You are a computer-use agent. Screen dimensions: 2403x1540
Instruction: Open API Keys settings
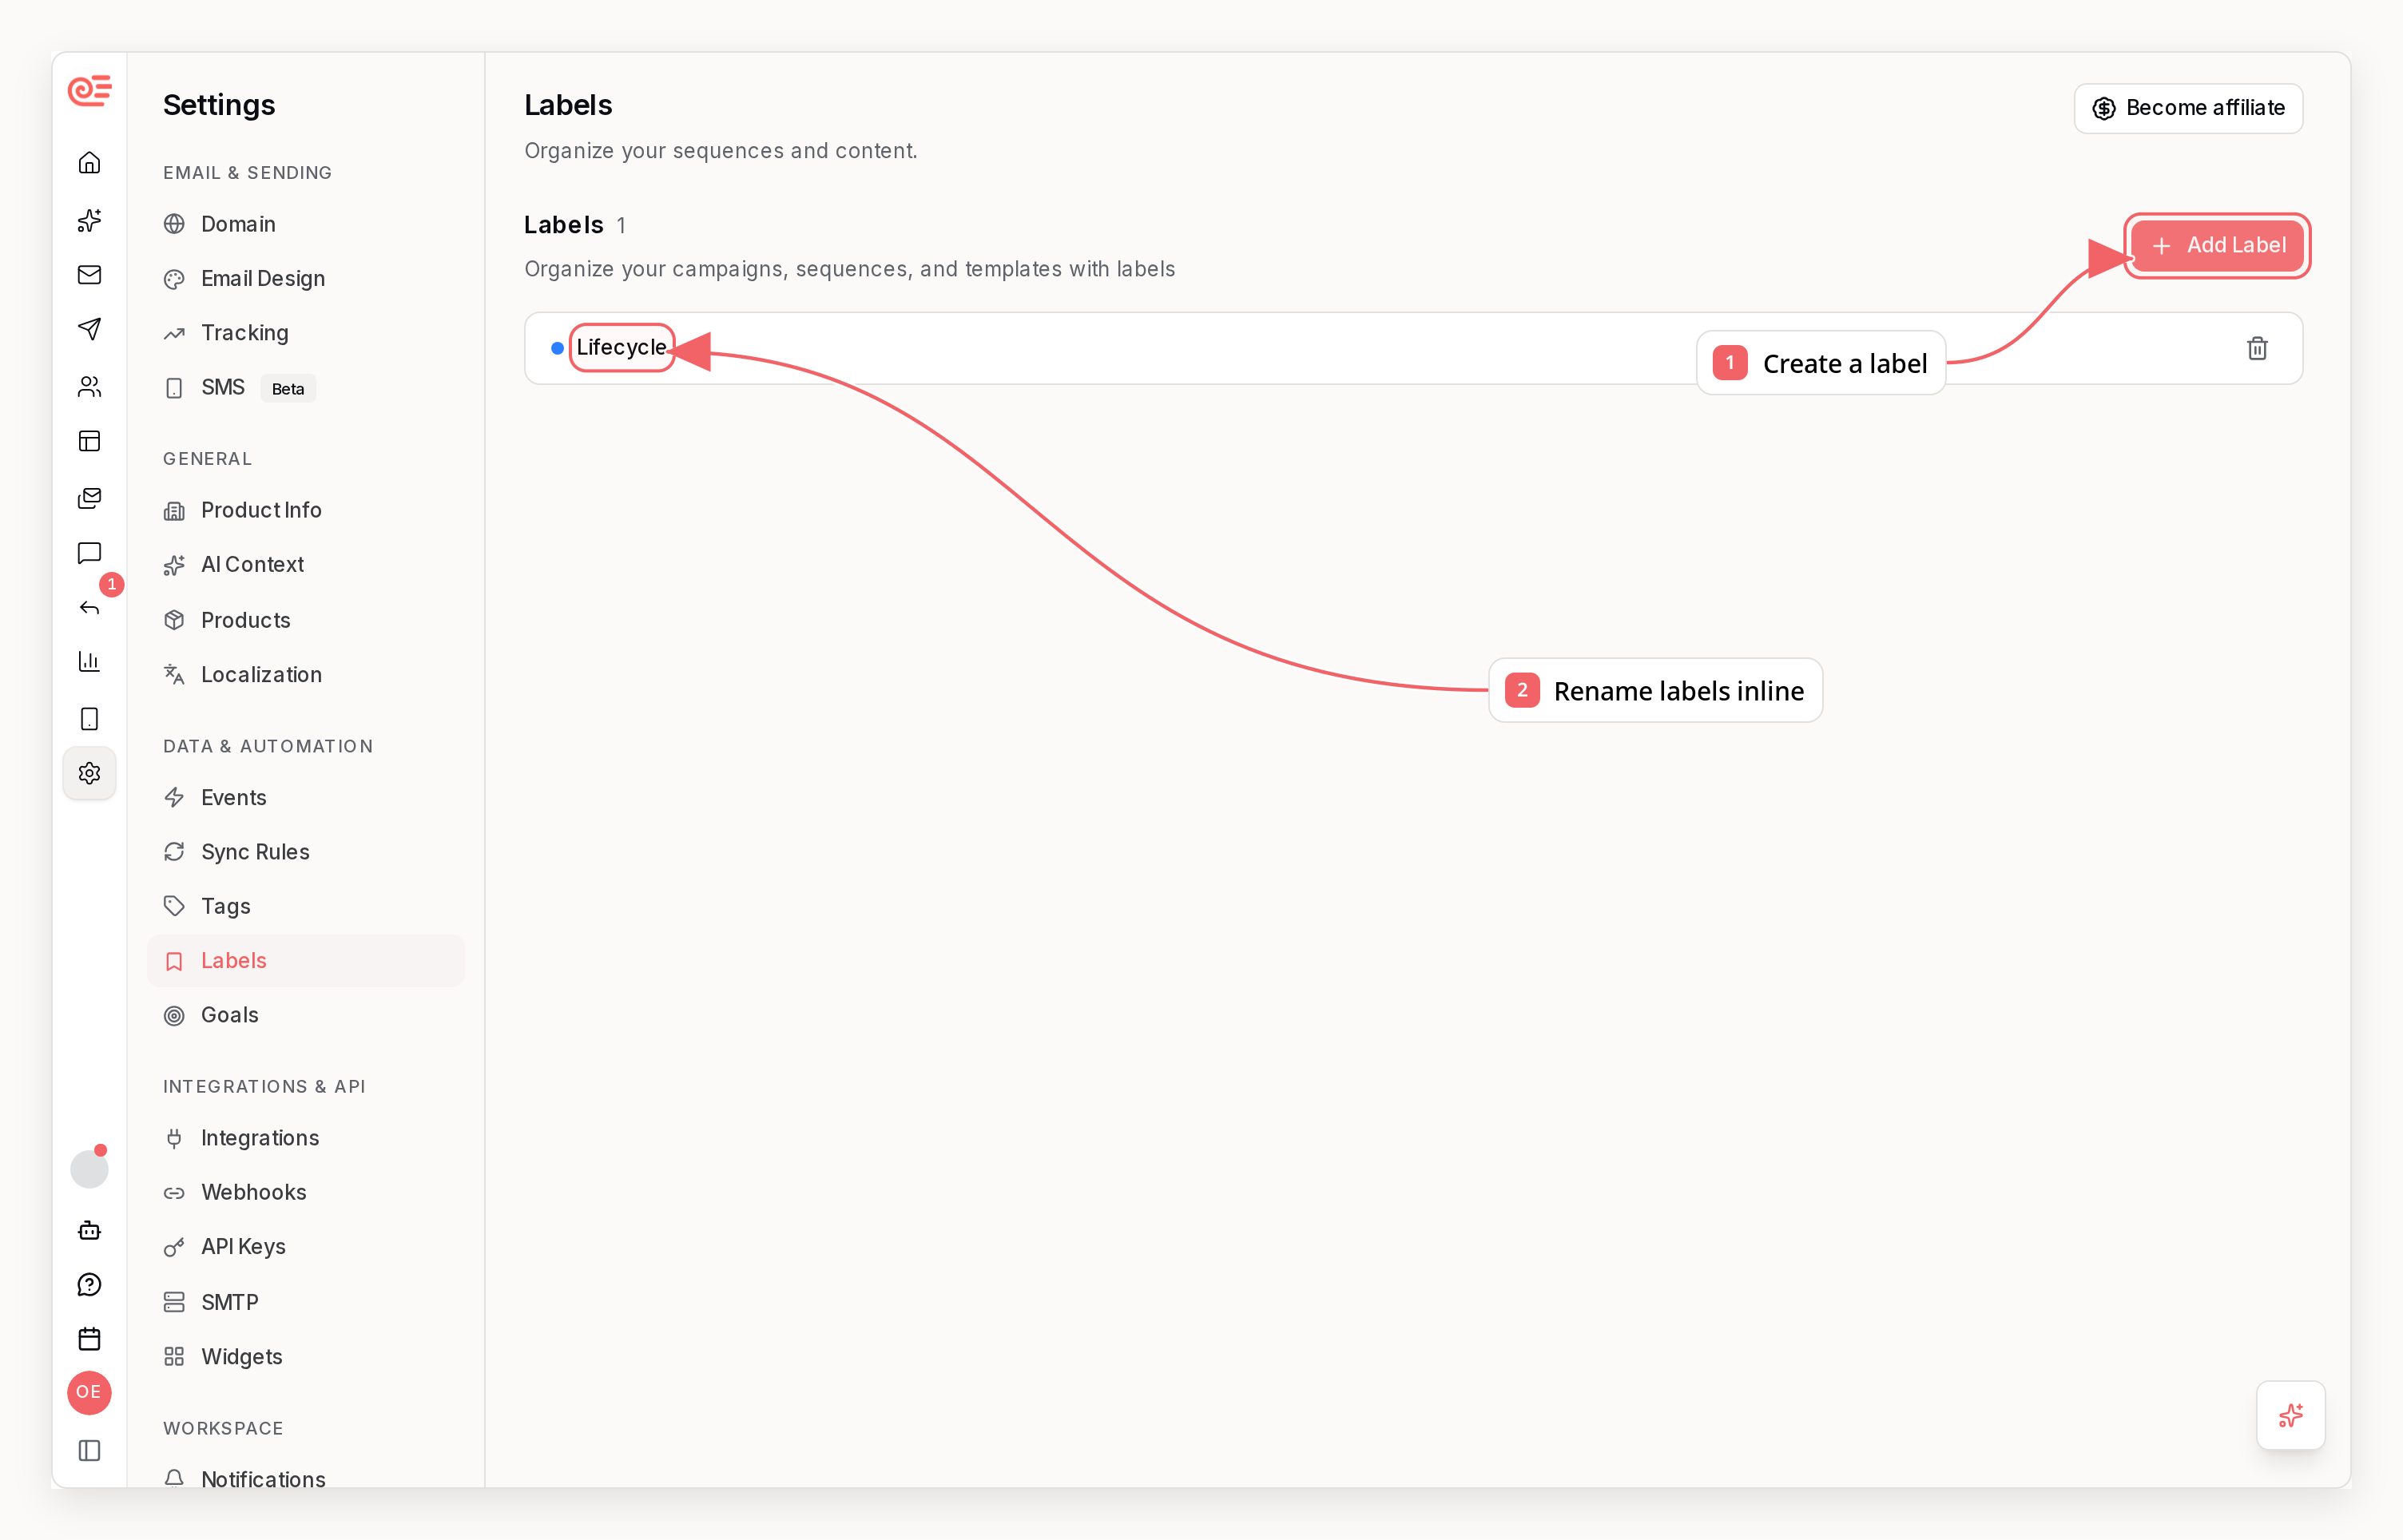(x=305, y=1247)
